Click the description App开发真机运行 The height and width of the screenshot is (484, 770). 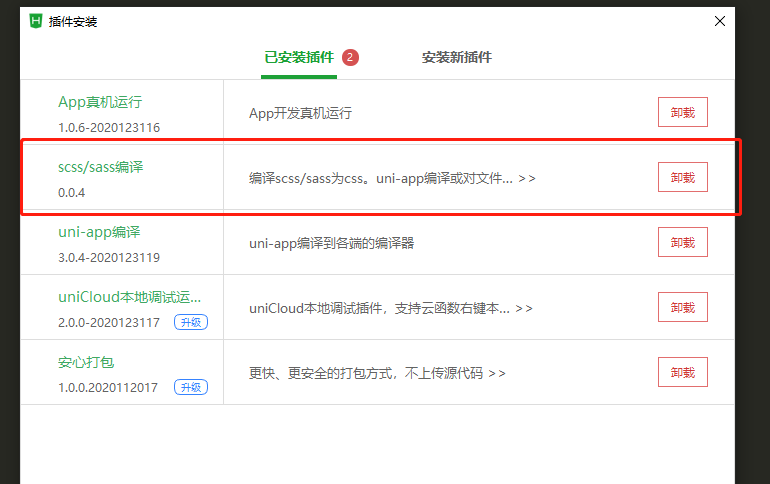(x=301, y=113)
